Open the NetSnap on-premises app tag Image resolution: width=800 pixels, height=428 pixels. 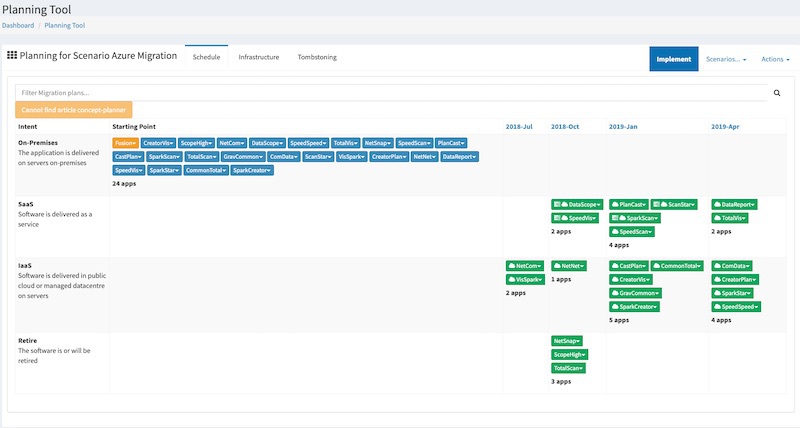tap(378, 143)
